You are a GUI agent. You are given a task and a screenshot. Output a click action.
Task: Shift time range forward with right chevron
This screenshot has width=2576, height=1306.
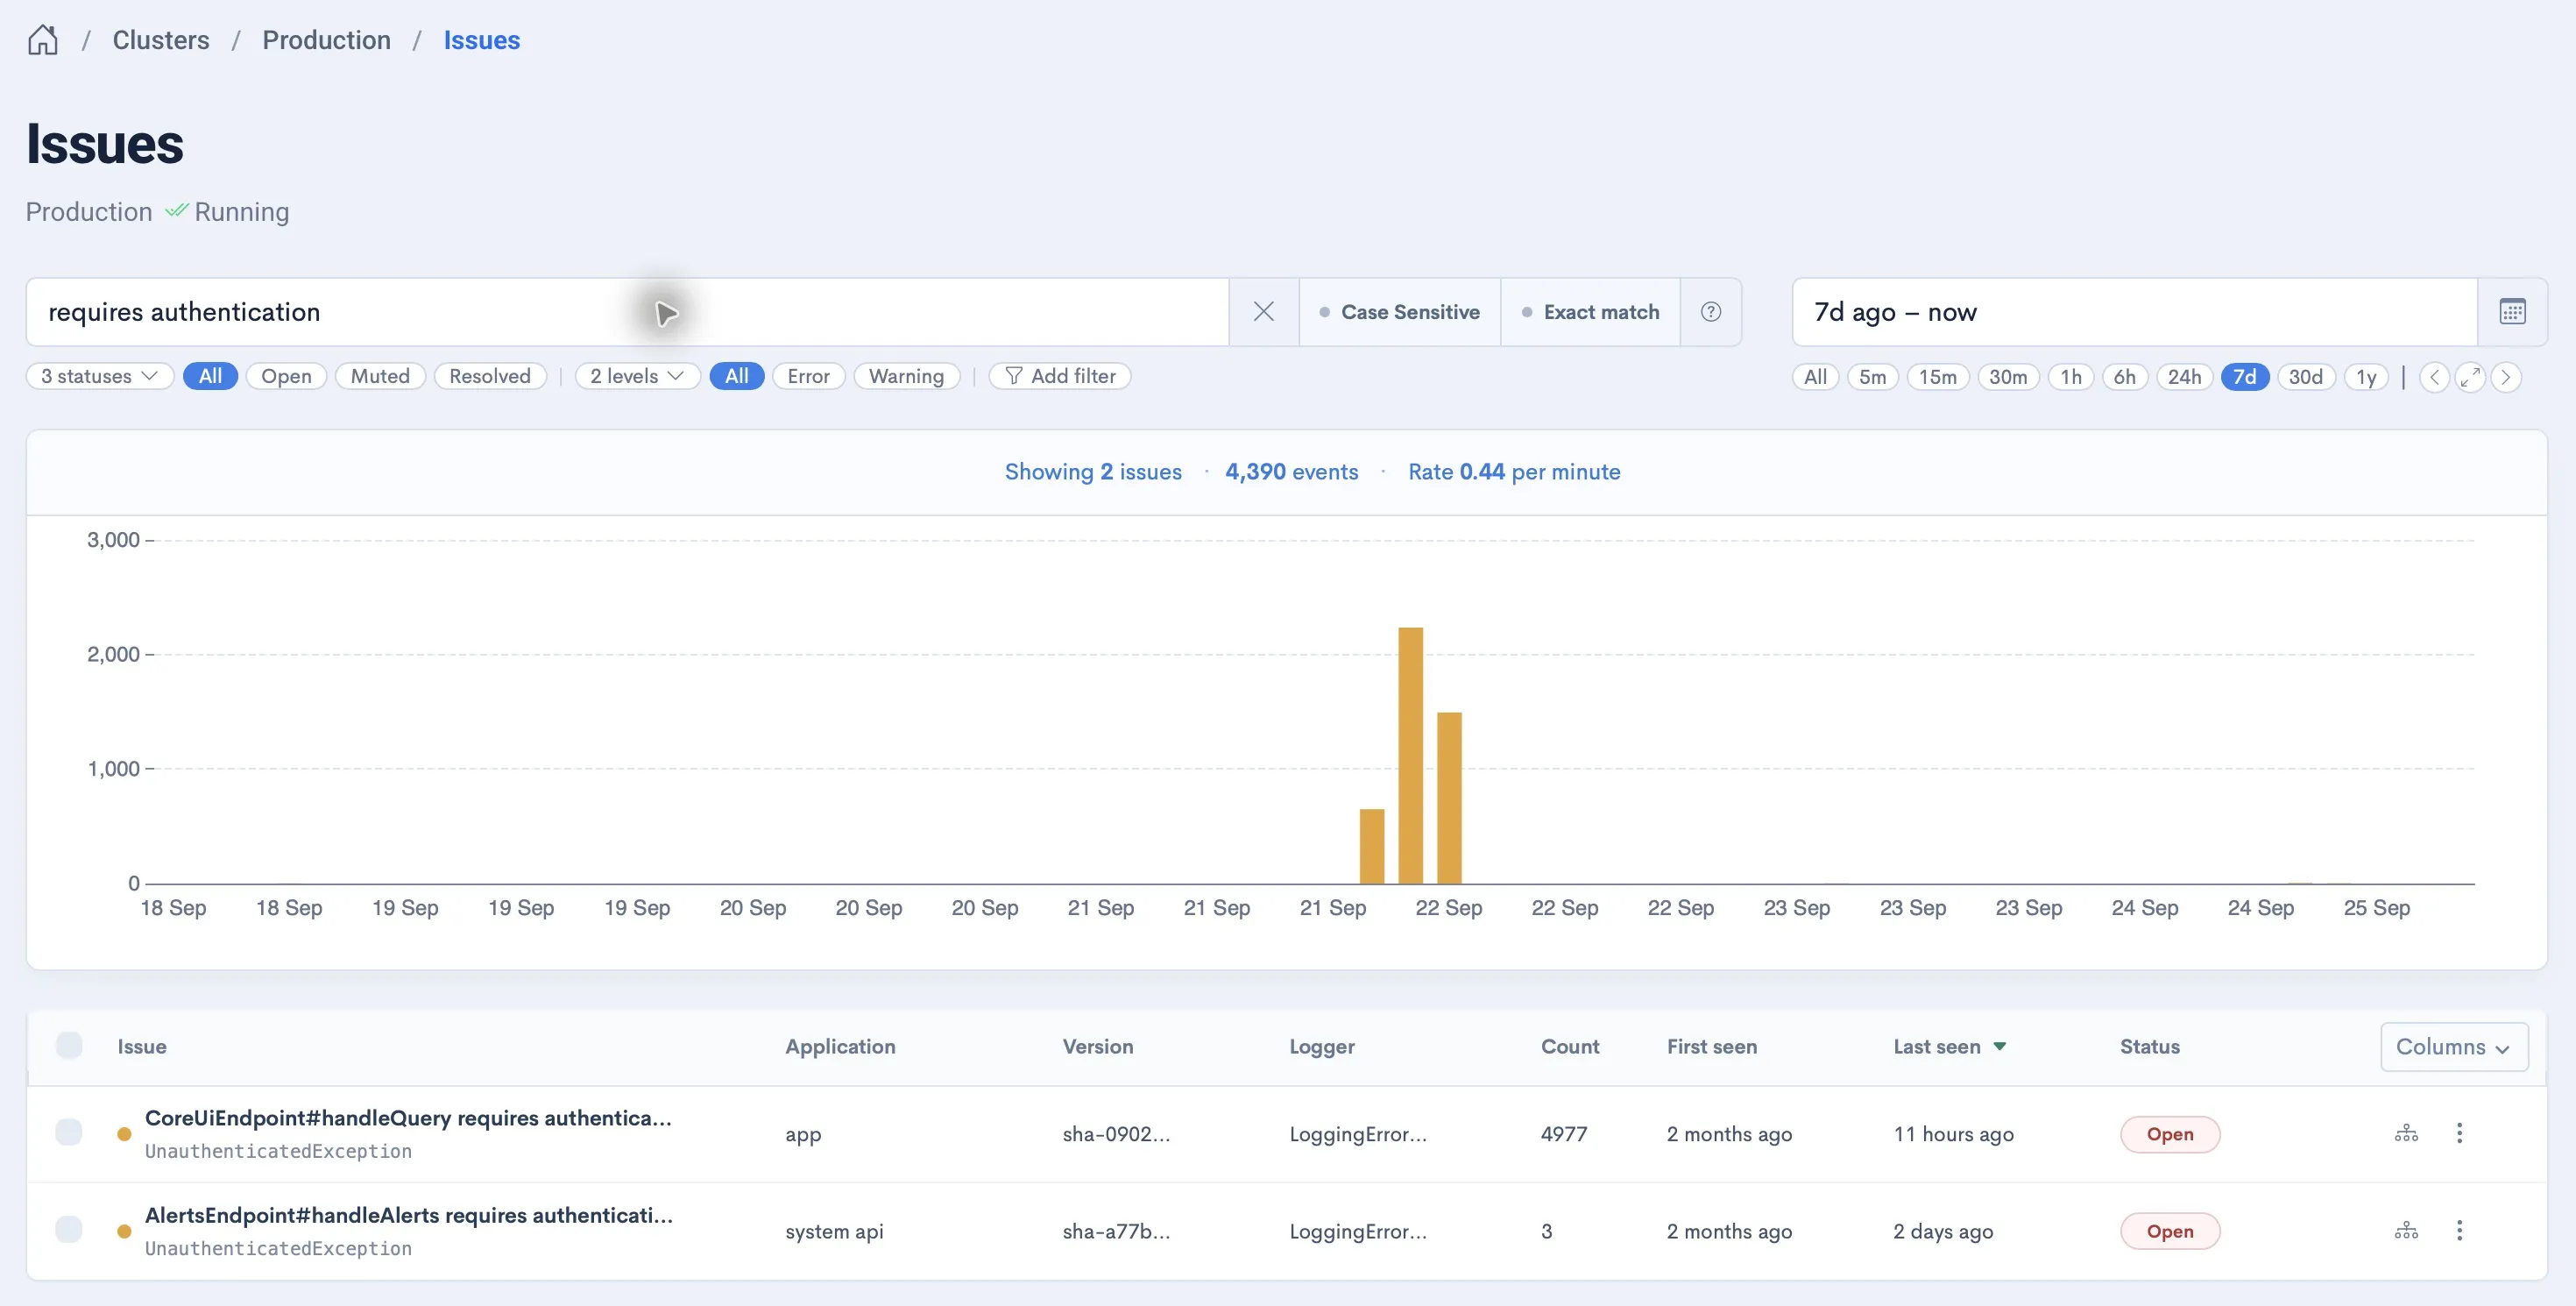point(2505,377)
